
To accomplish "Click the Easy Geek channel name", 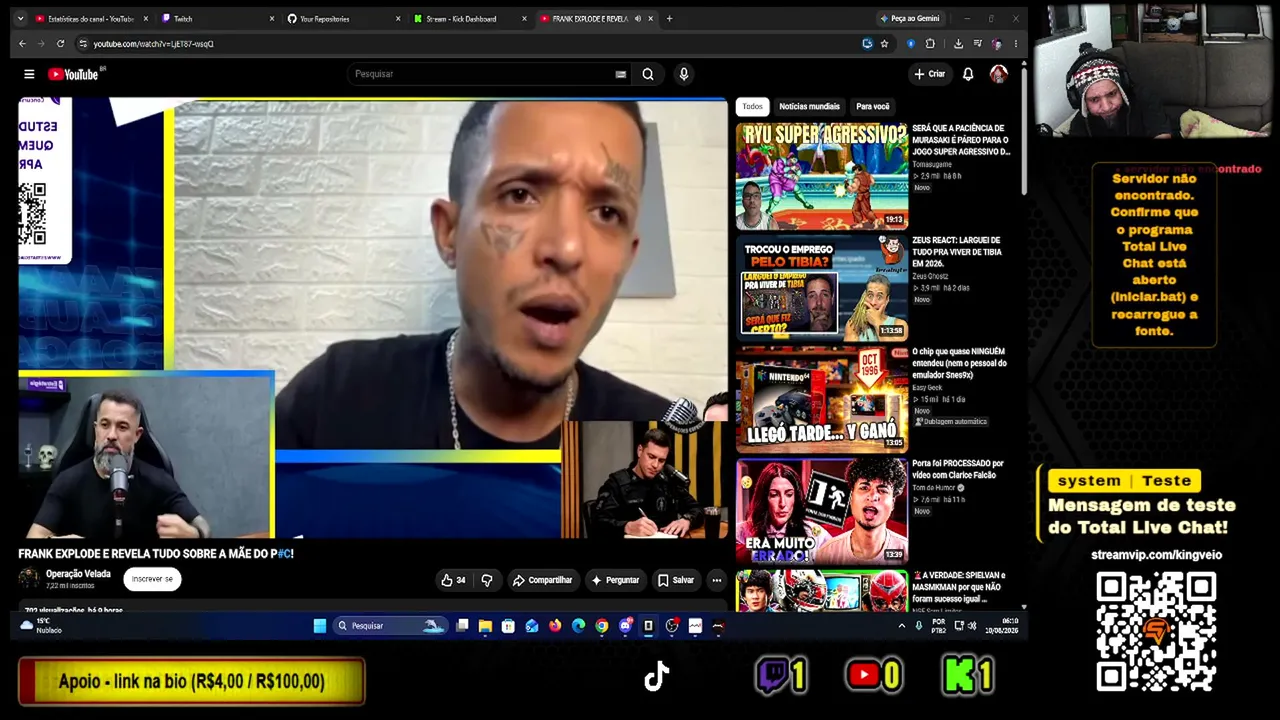I will point(927,388).
